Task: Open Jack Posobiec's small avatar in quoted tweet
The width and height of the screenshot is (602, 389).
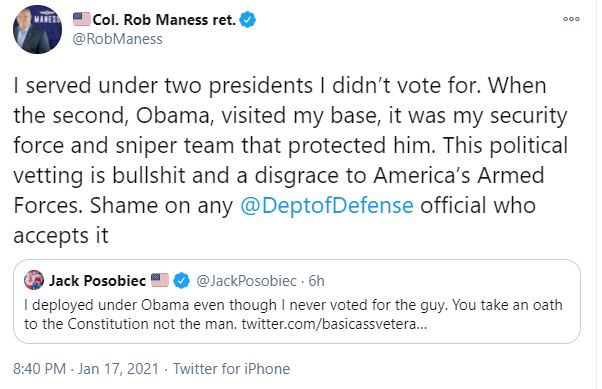Action: [x=34, y=280]
